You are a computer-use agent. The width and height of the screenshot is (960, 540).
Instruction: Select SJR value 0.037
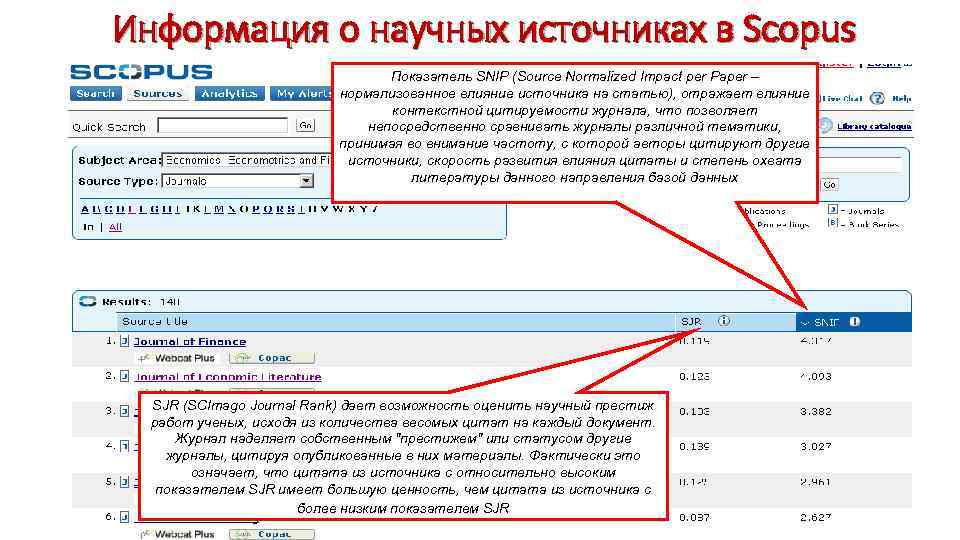694,517
